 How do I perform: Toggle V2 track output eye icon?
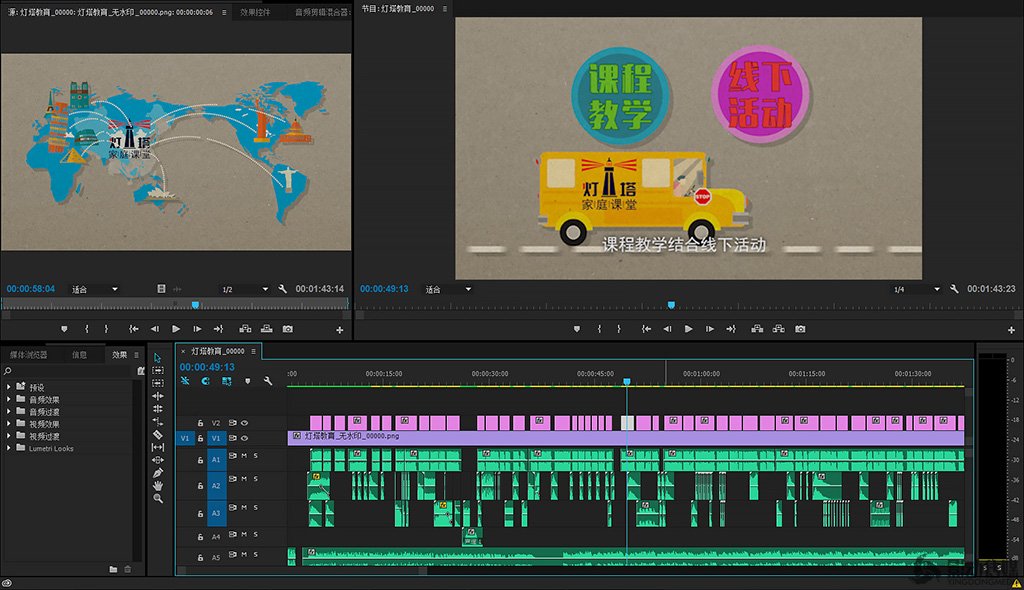pos(244,423)
